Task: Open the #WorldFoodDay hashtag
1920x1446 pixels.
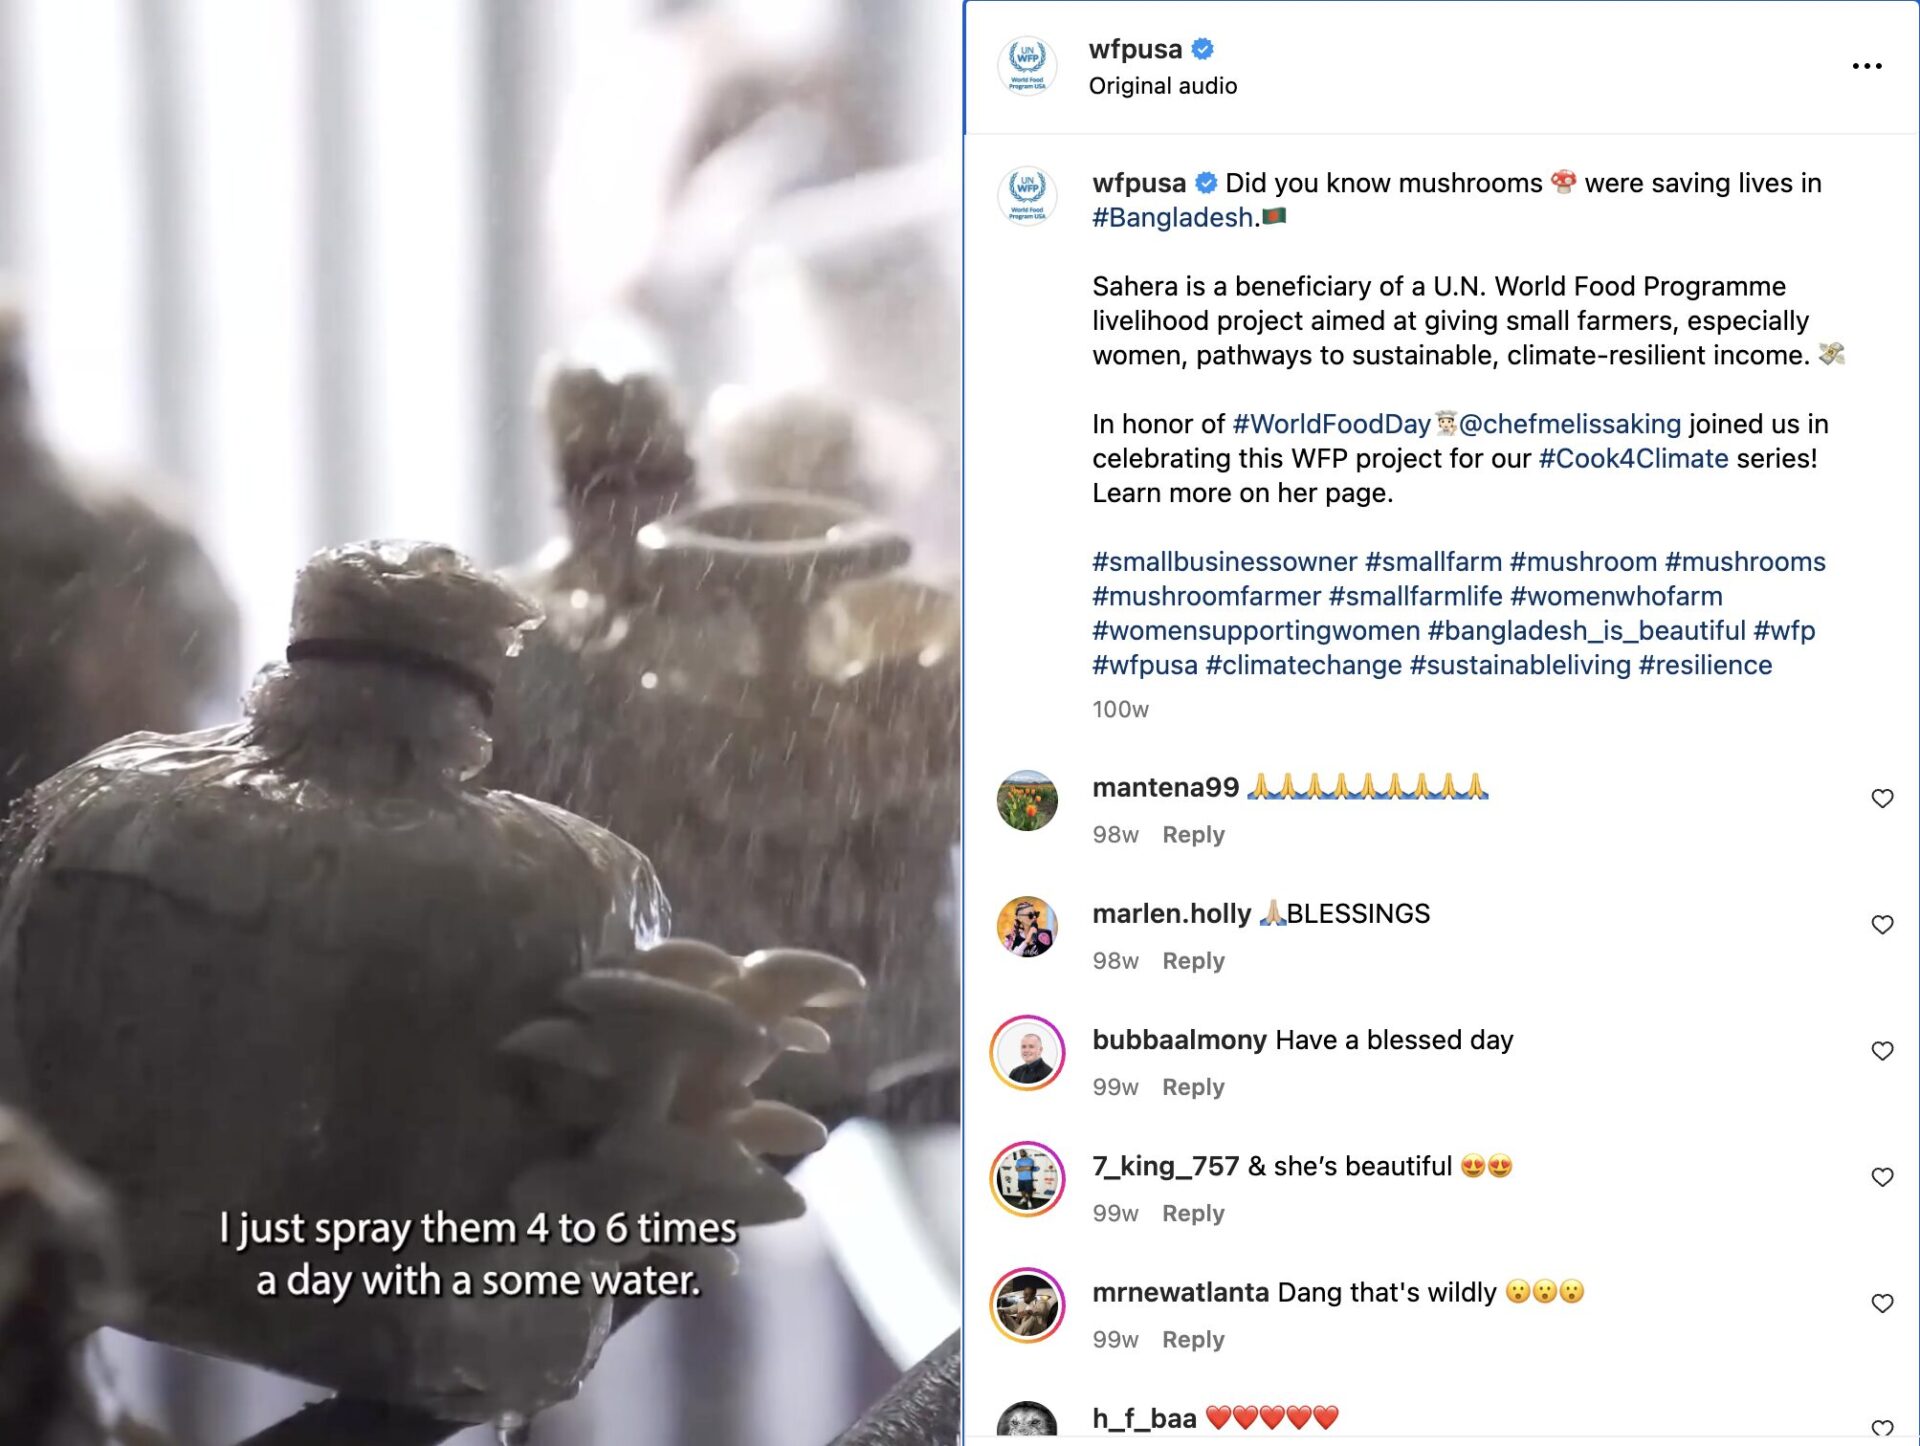Action: pos(1331,424)
